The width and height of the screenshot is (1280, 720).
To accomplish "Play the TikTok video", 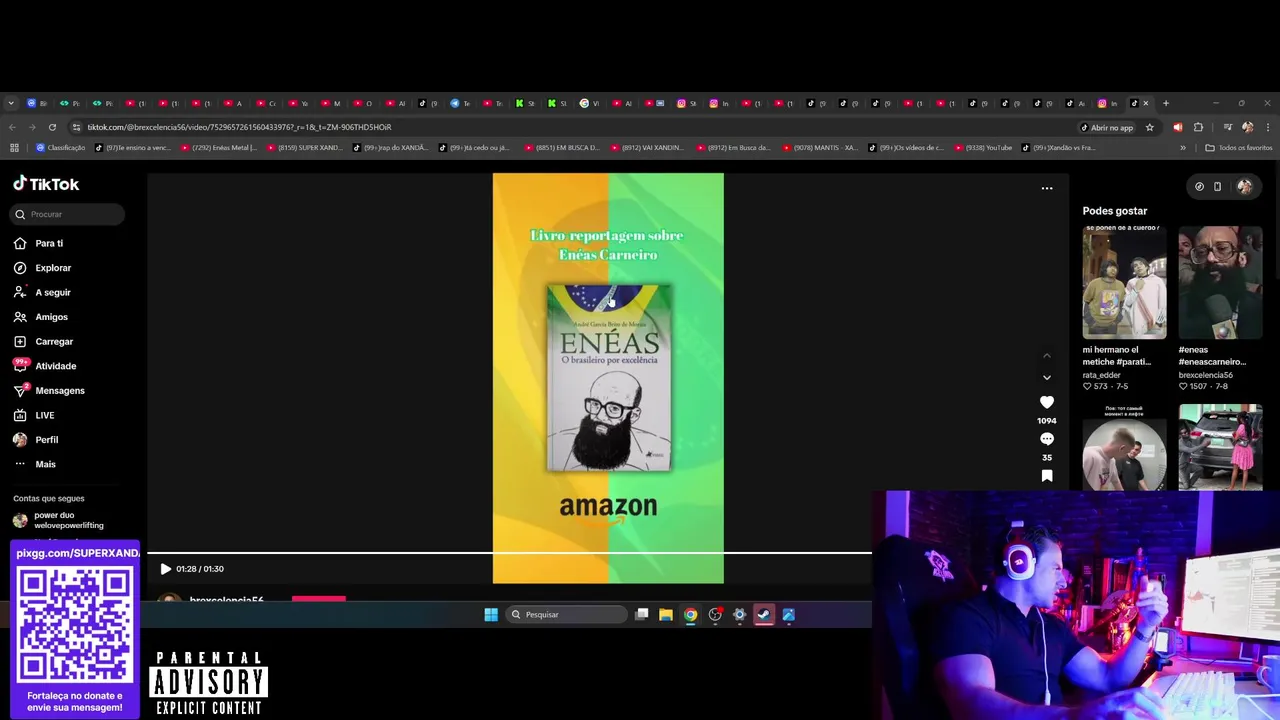I will tap(166, 569).
